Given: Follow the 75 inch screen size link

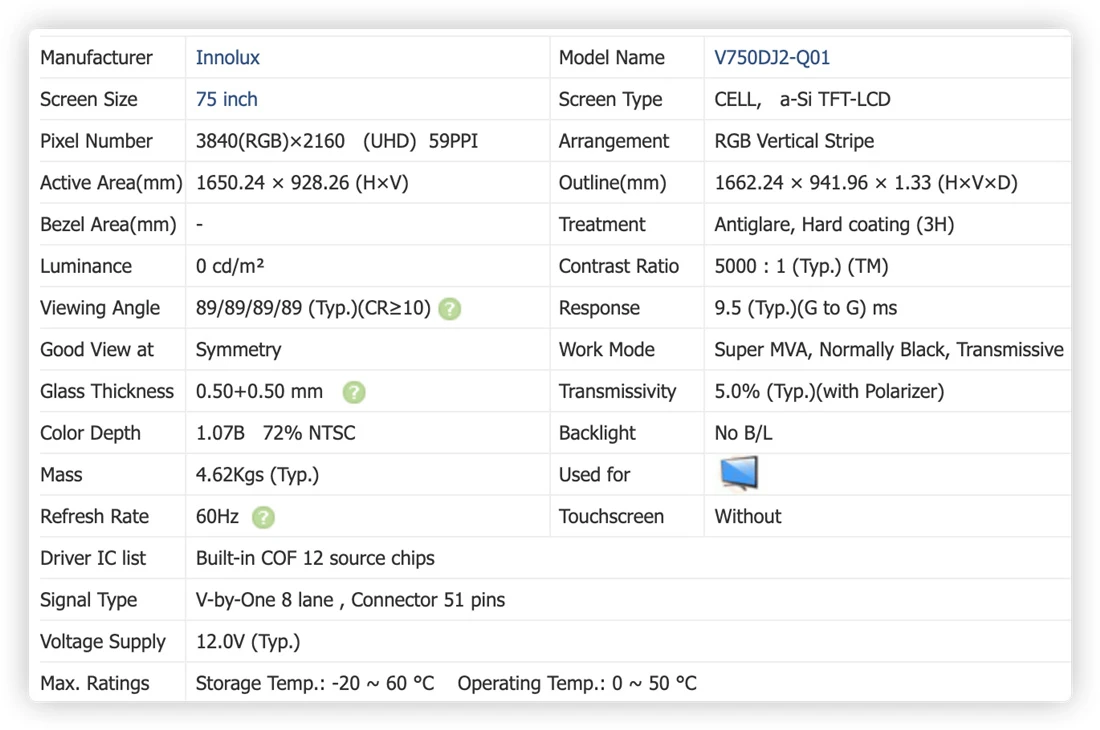Looking at the screenshot, I should coord(227,100).
